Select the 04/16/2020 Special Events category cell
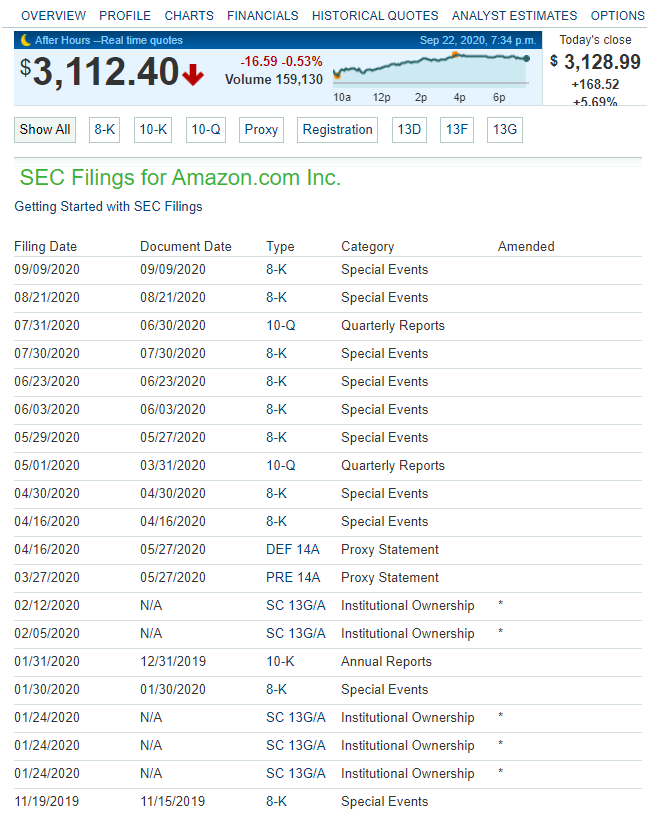 point(385,522)
